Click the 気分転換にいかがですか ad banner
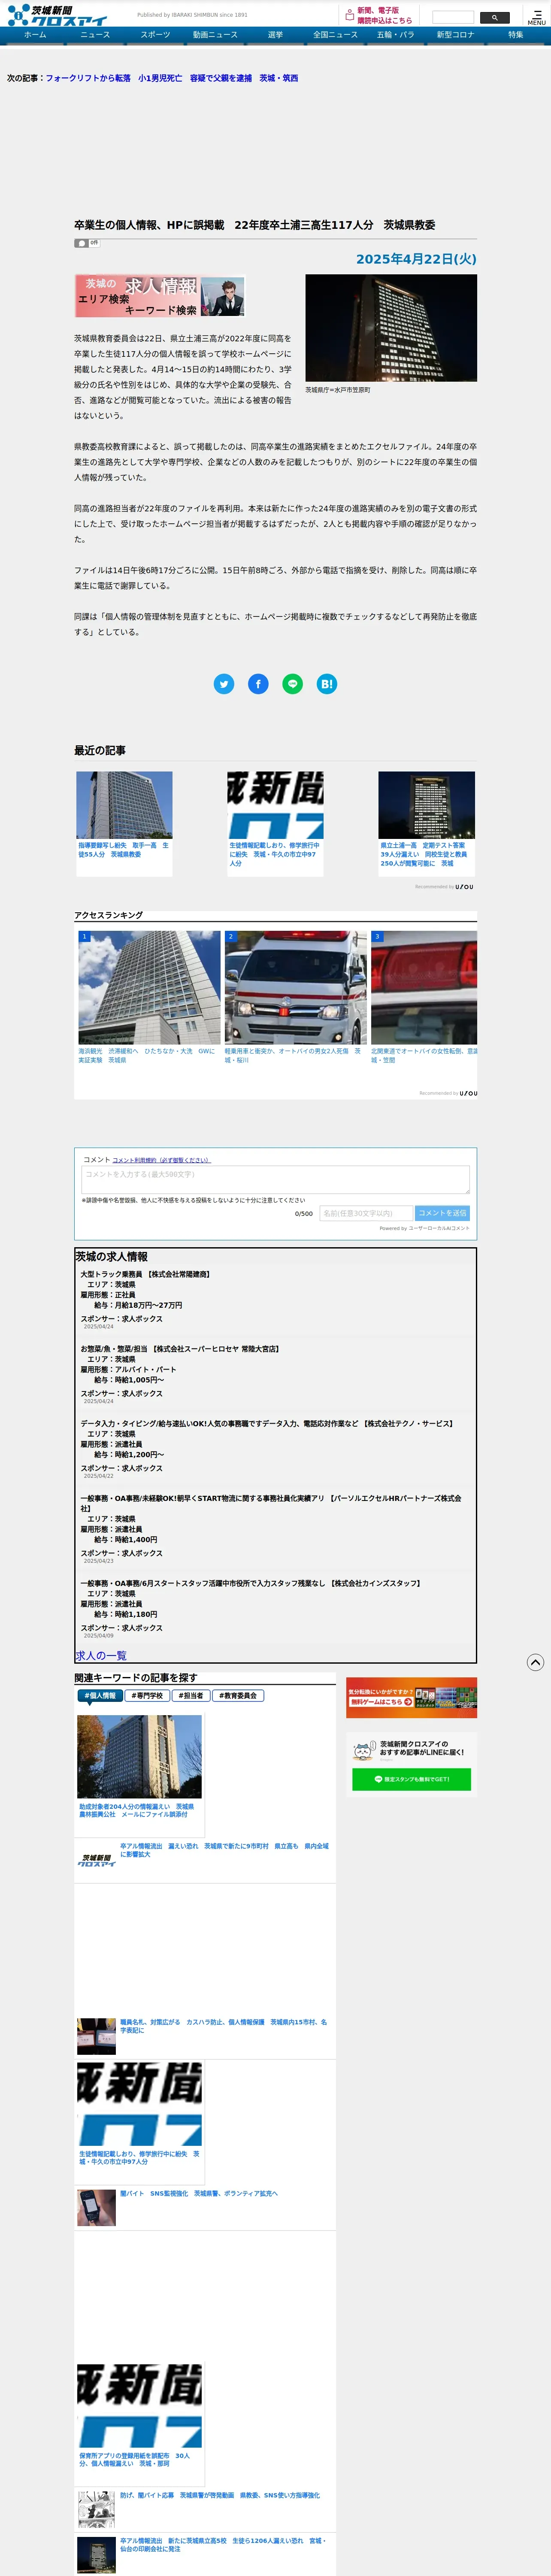 coord(411,1697)
